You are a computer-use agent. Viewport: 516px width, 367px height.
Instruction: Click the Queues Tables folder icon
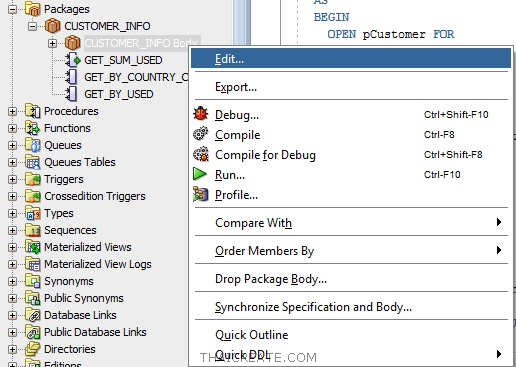(33, 162)
